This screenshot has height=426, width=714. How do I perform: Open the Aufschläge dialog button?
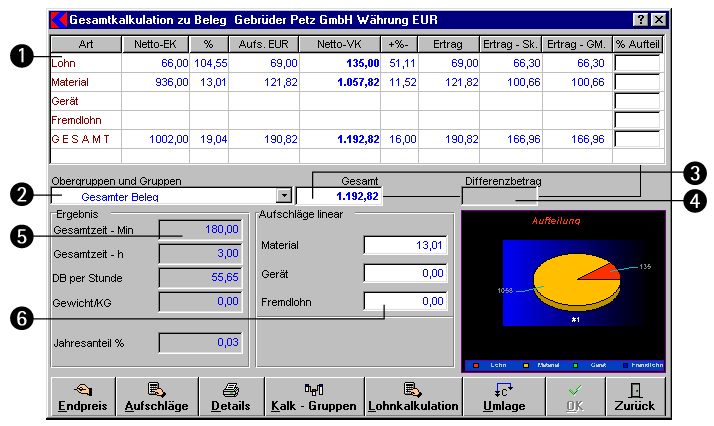[x=157, y=396]
